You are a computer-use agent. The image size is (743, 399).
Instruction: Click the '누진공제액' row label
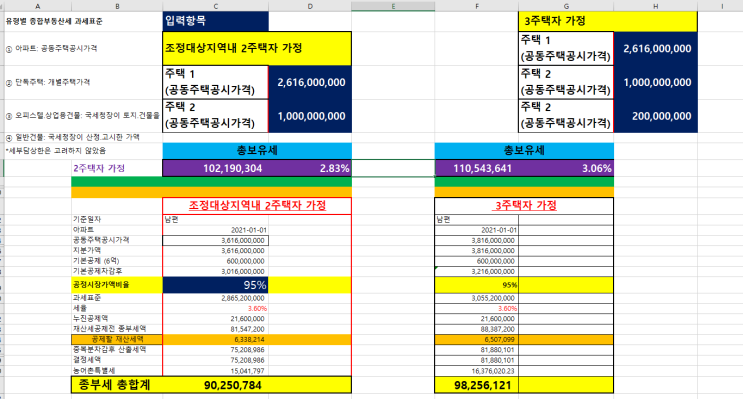(90, 318)
